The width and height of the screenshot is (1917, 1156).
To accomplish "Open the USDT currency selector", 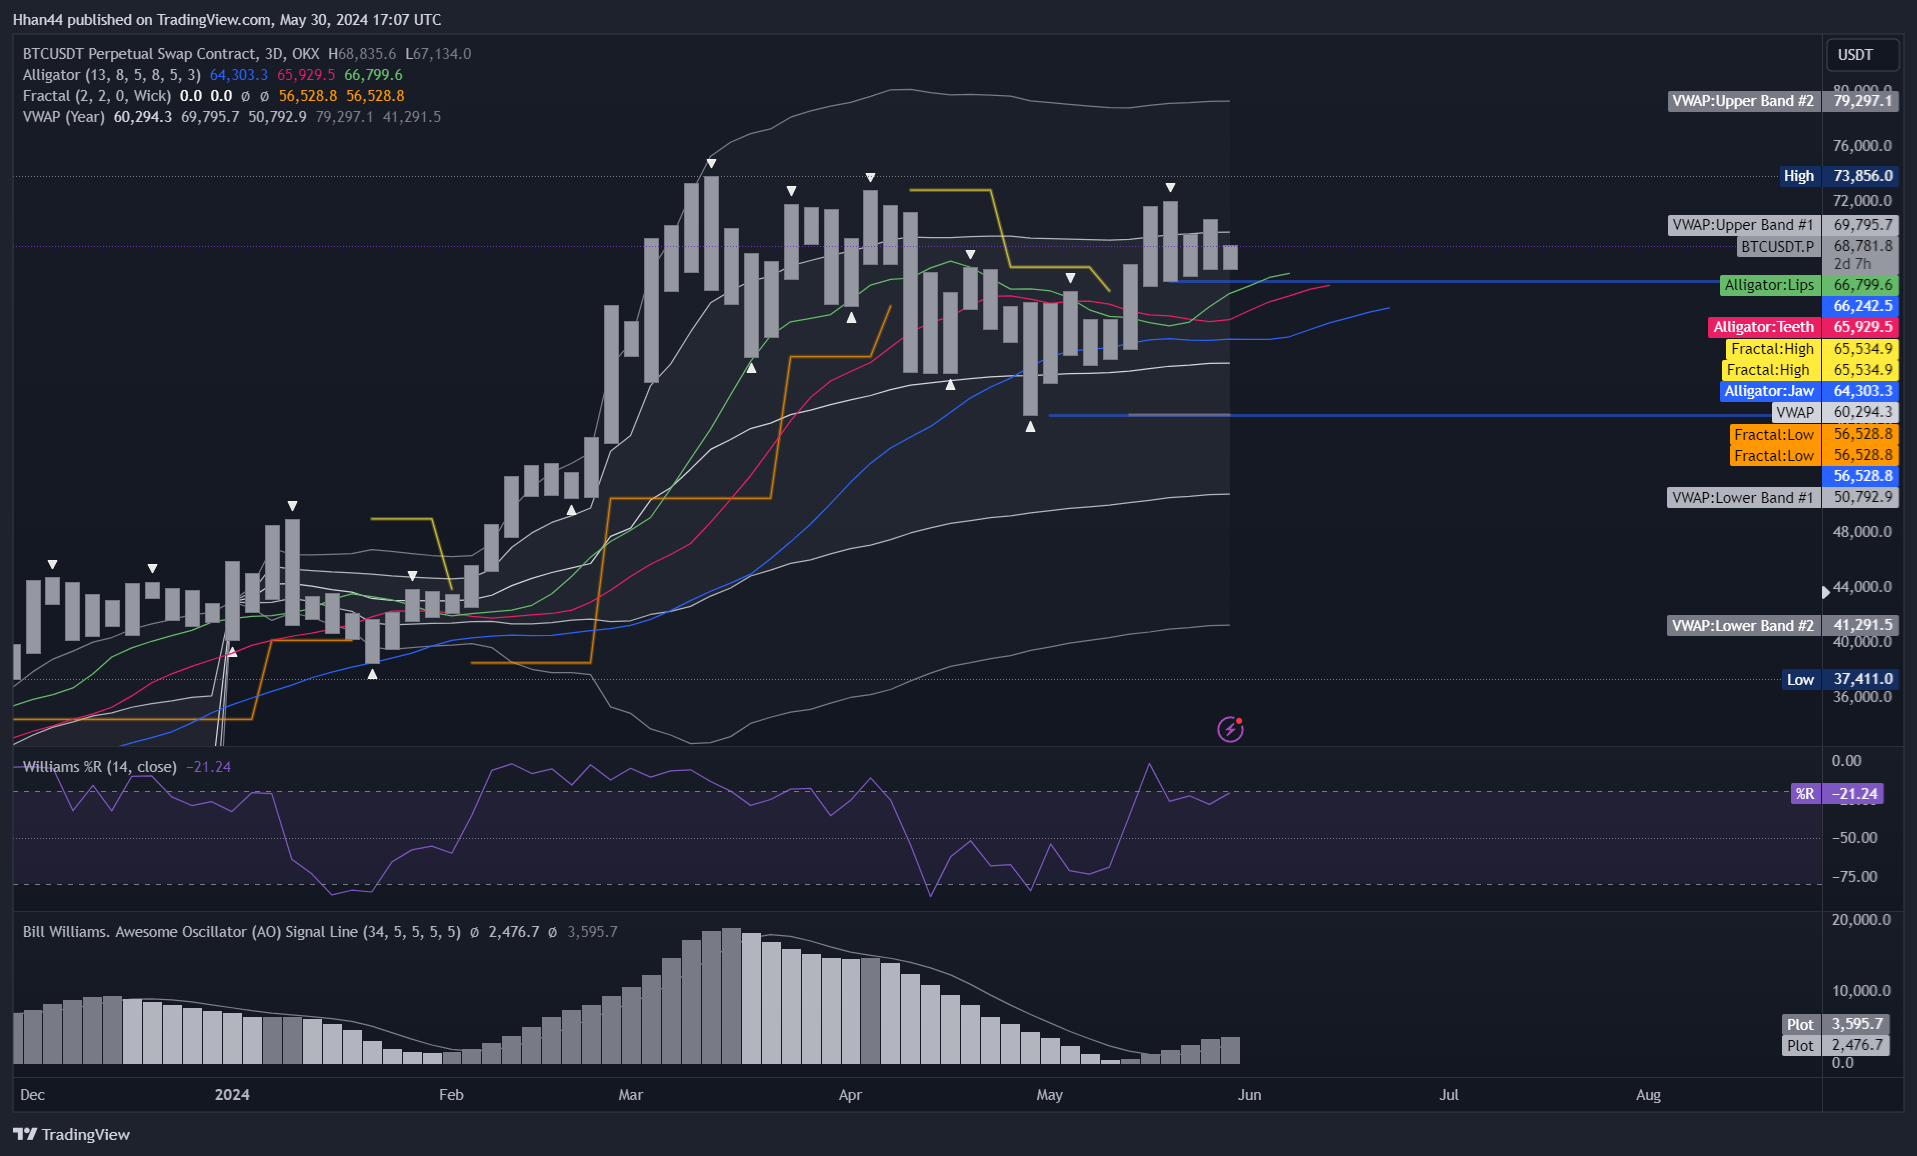I will point(1860,55).
